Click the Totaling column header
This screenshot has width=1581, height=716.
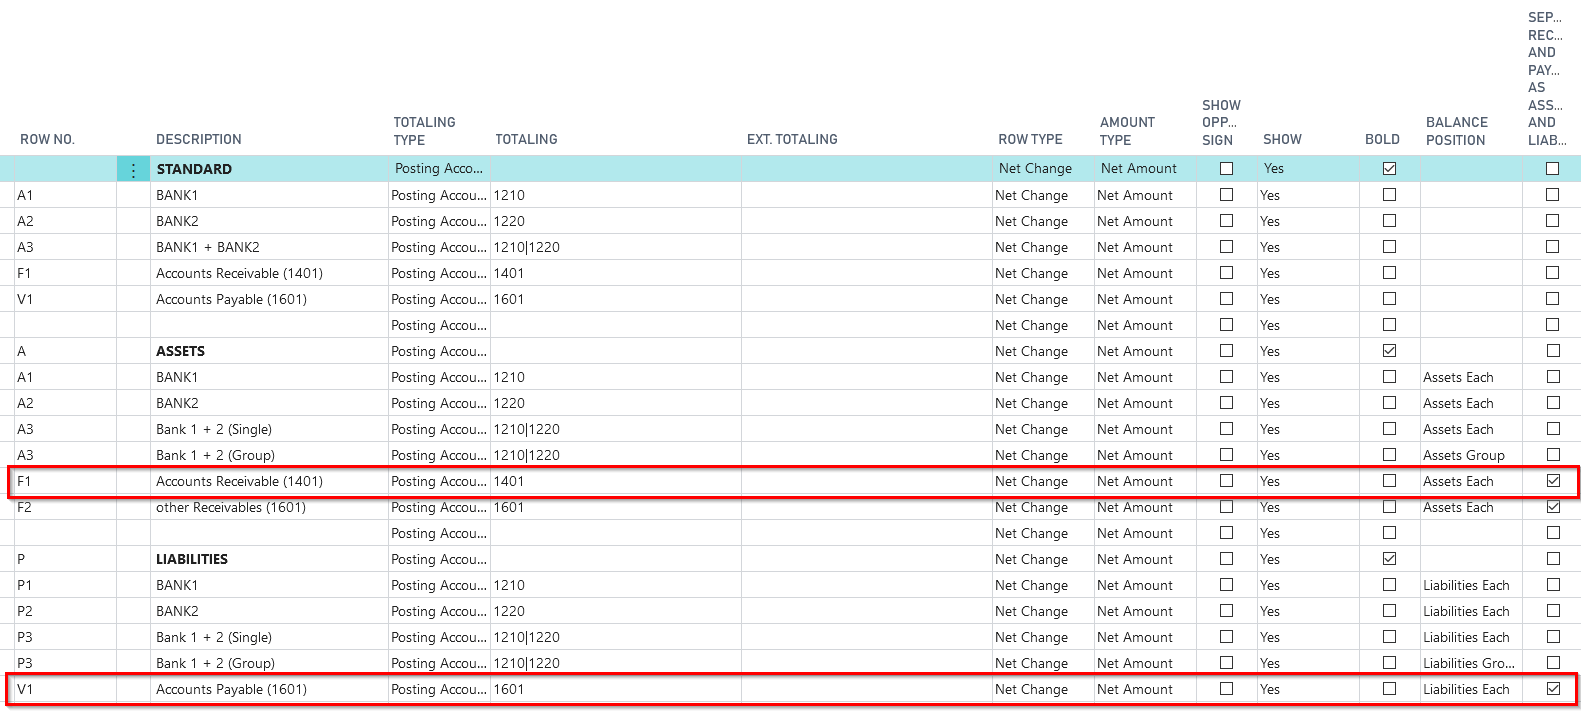tap(526, 139)
